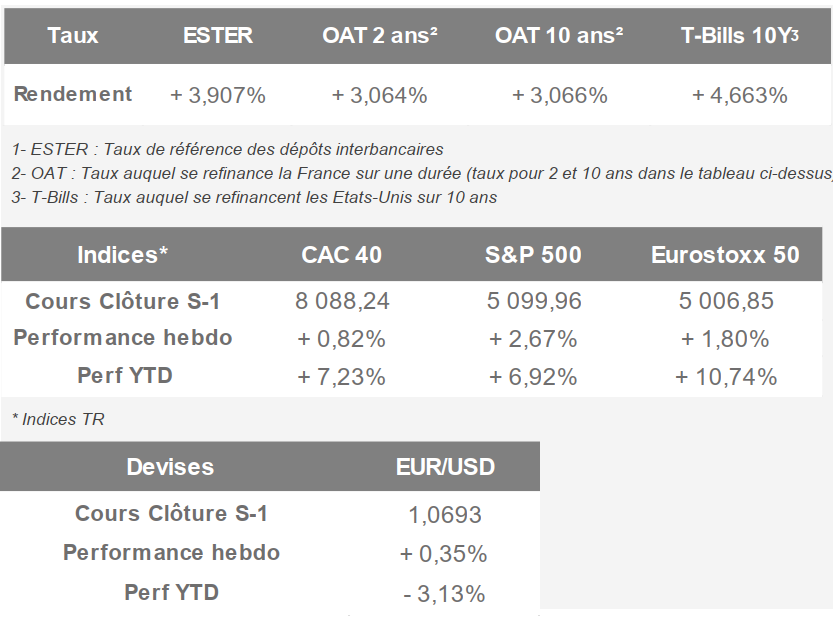833x629 pixels.
Task: Click the OAT 10 ans header
Action: [559, 36]
